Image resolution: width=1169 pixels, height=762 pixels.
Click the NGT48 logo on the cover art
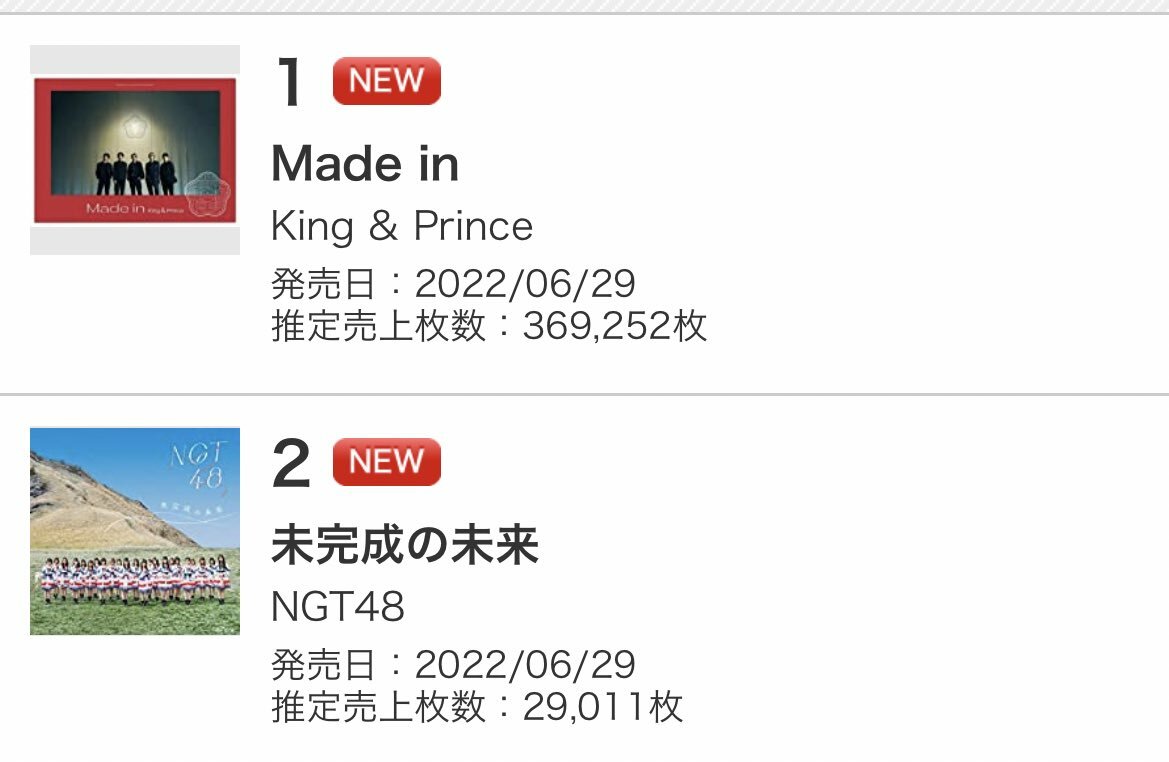coord(199,466)
